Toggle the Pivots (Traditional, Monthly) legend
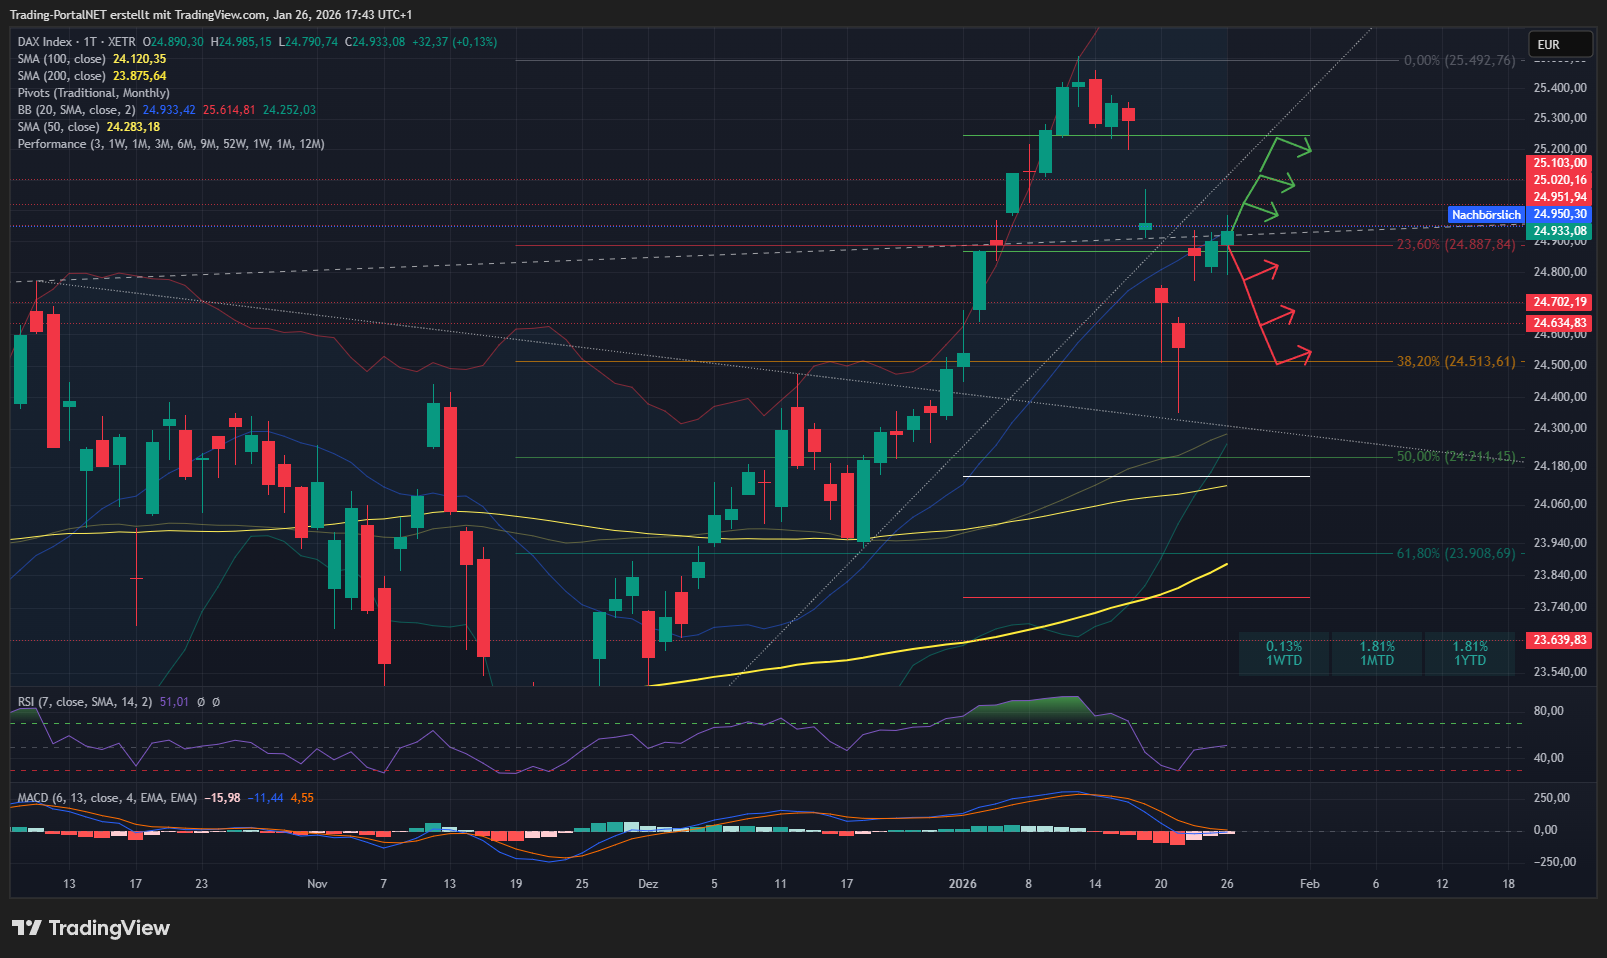1607x958 pixels. [93, 93]
